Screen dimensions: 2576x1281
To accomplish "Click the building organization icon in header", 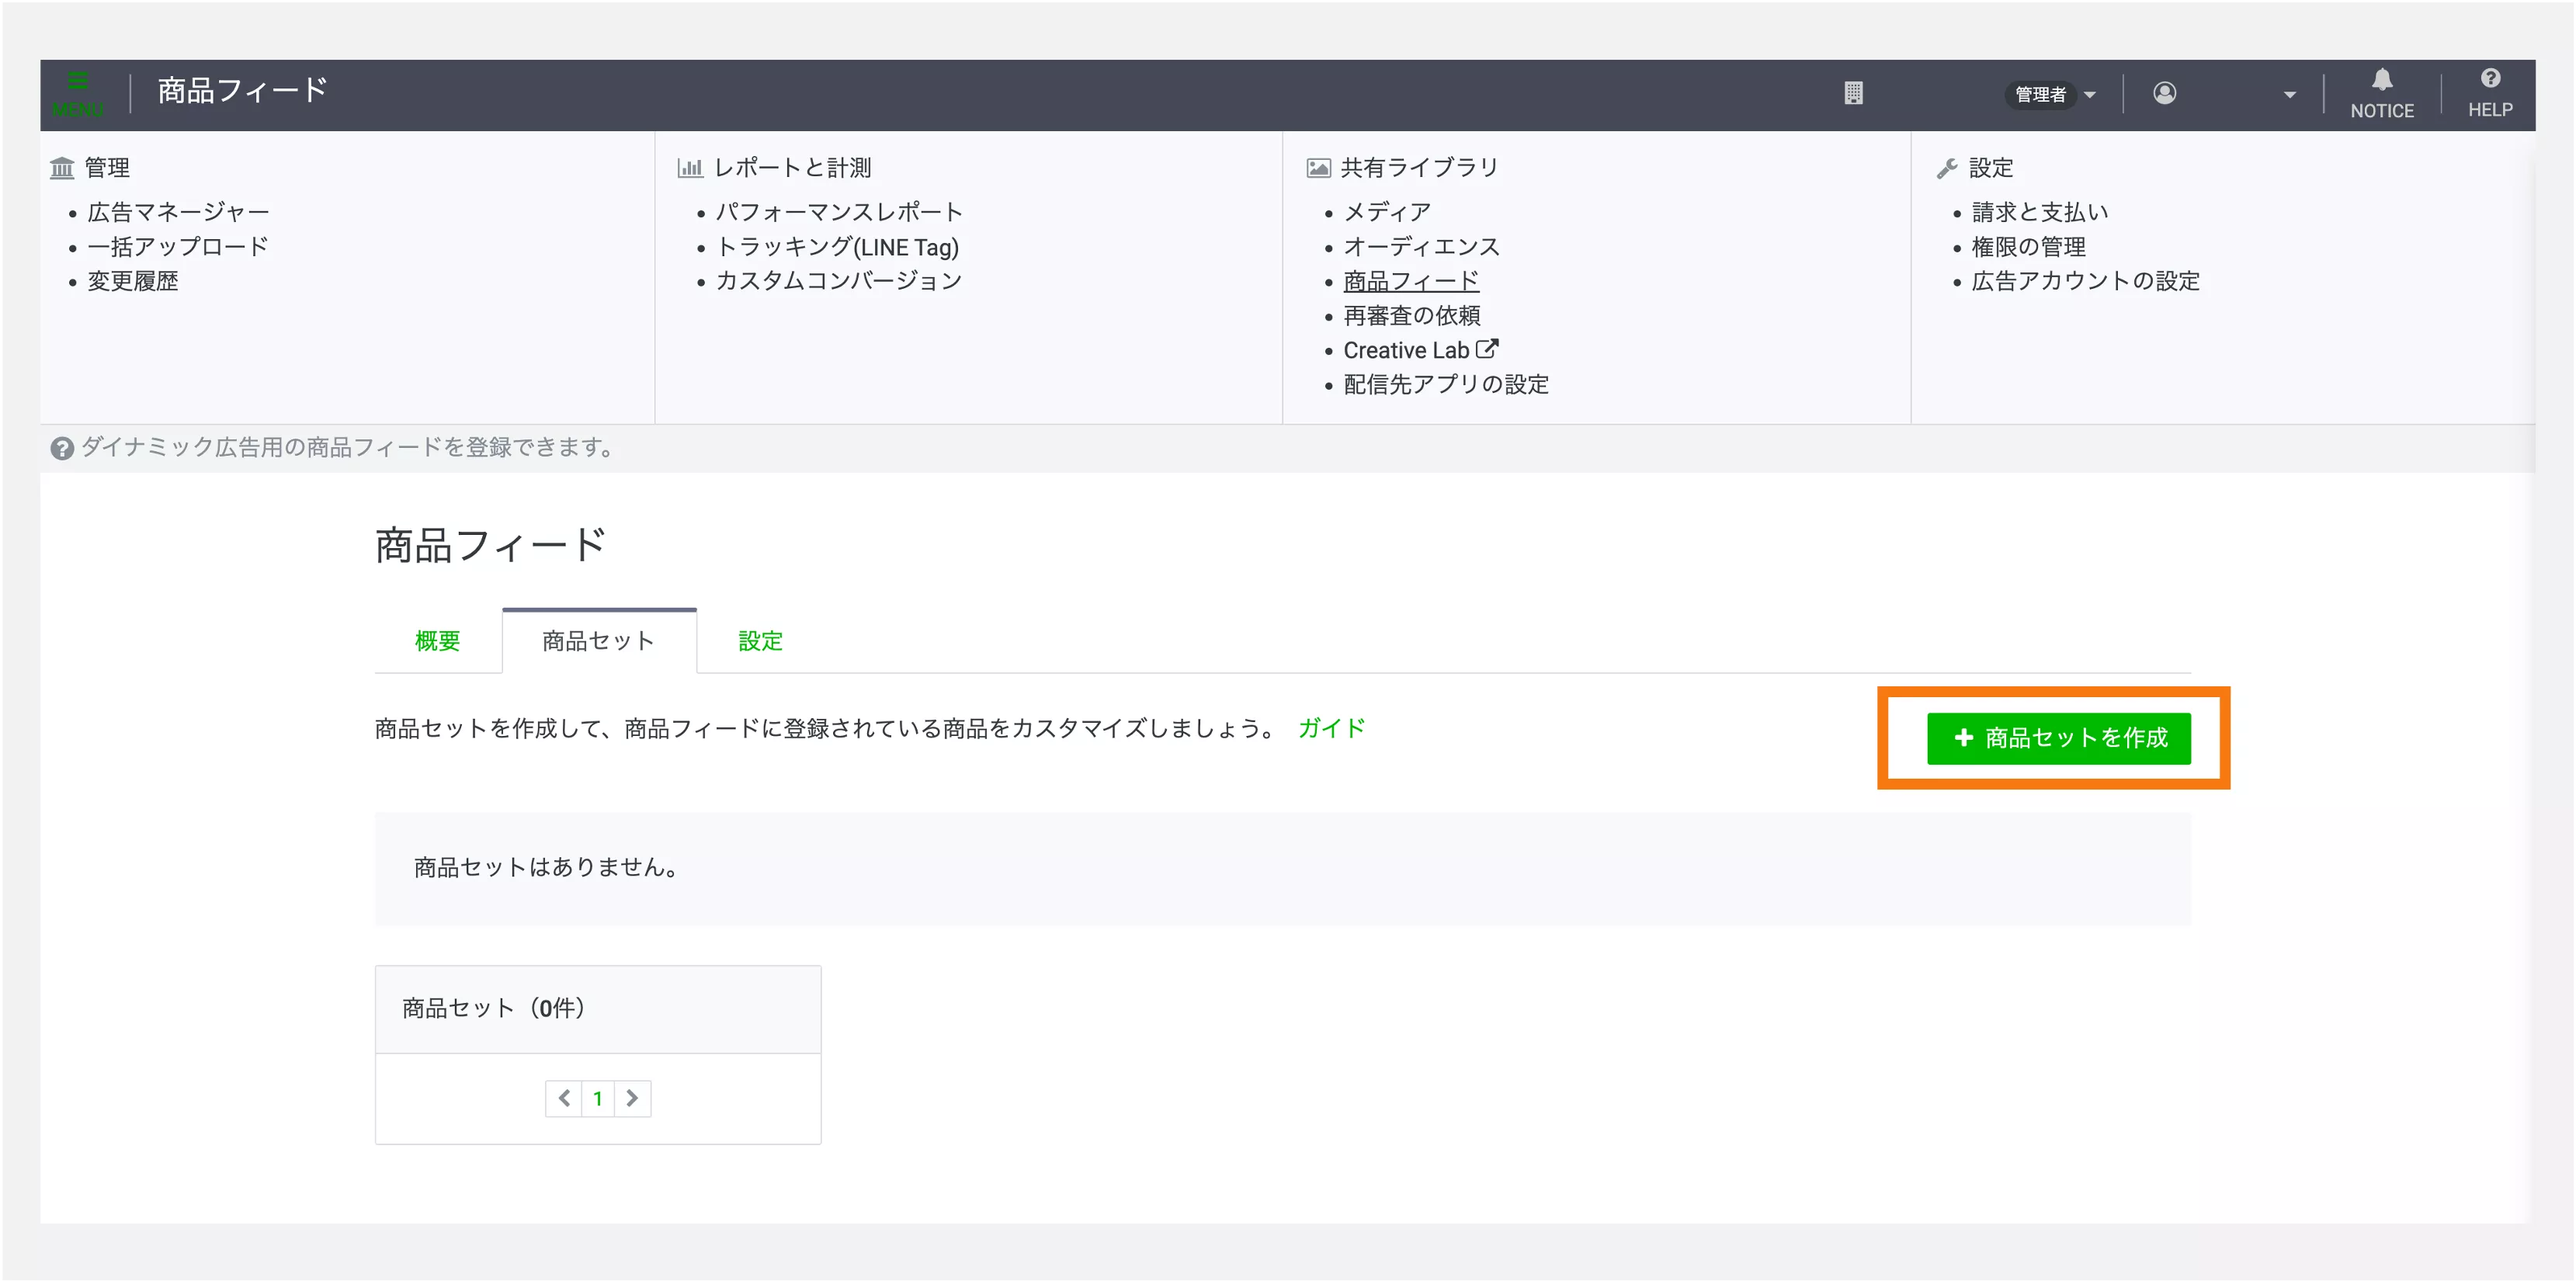I will 1853,93.
